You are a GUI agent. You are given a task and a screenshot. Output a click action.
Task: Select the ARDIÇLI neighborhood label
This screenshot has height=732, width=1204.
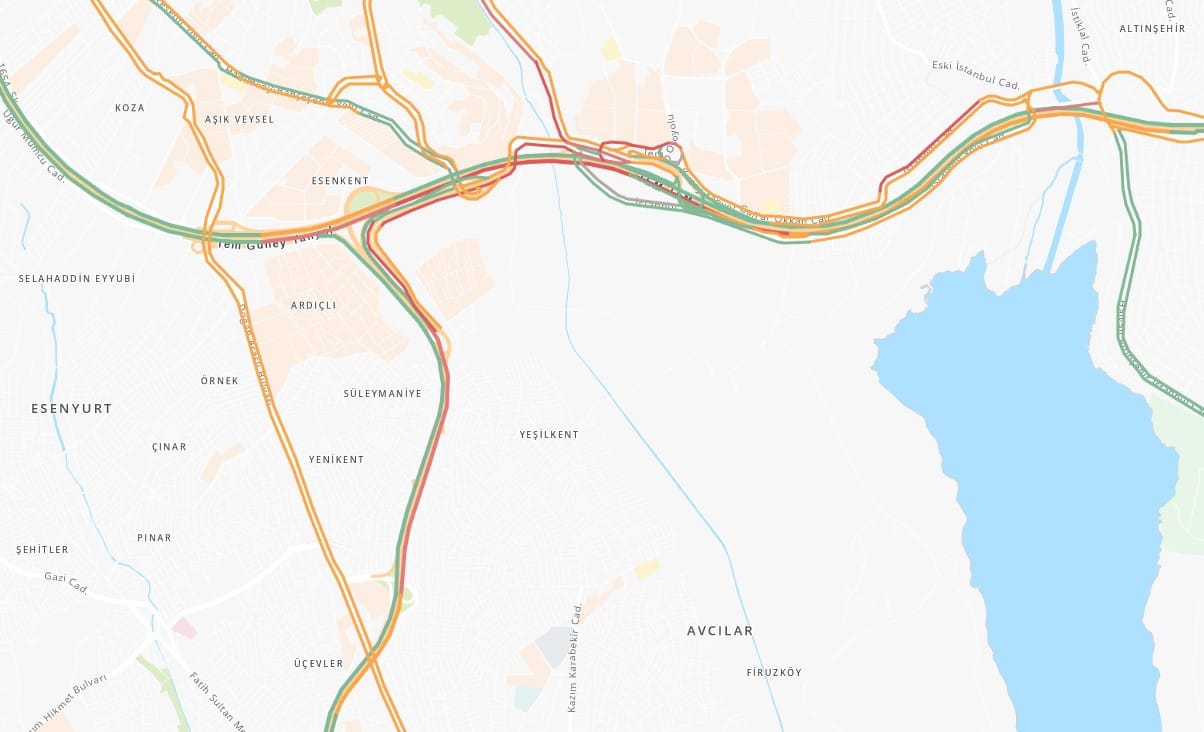[313, 305]
